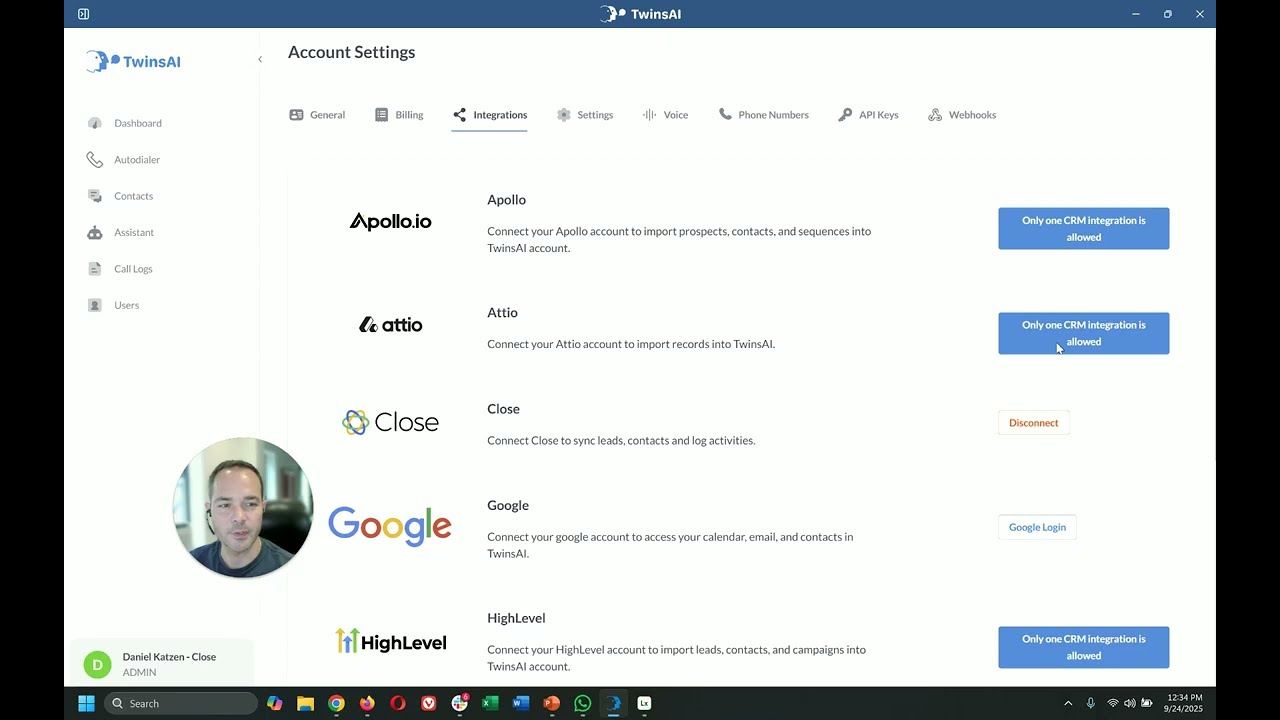The image size is (1280, 720).
Task: Open the Voice tab
Action: pyautogui.click(x=665, y=115)
